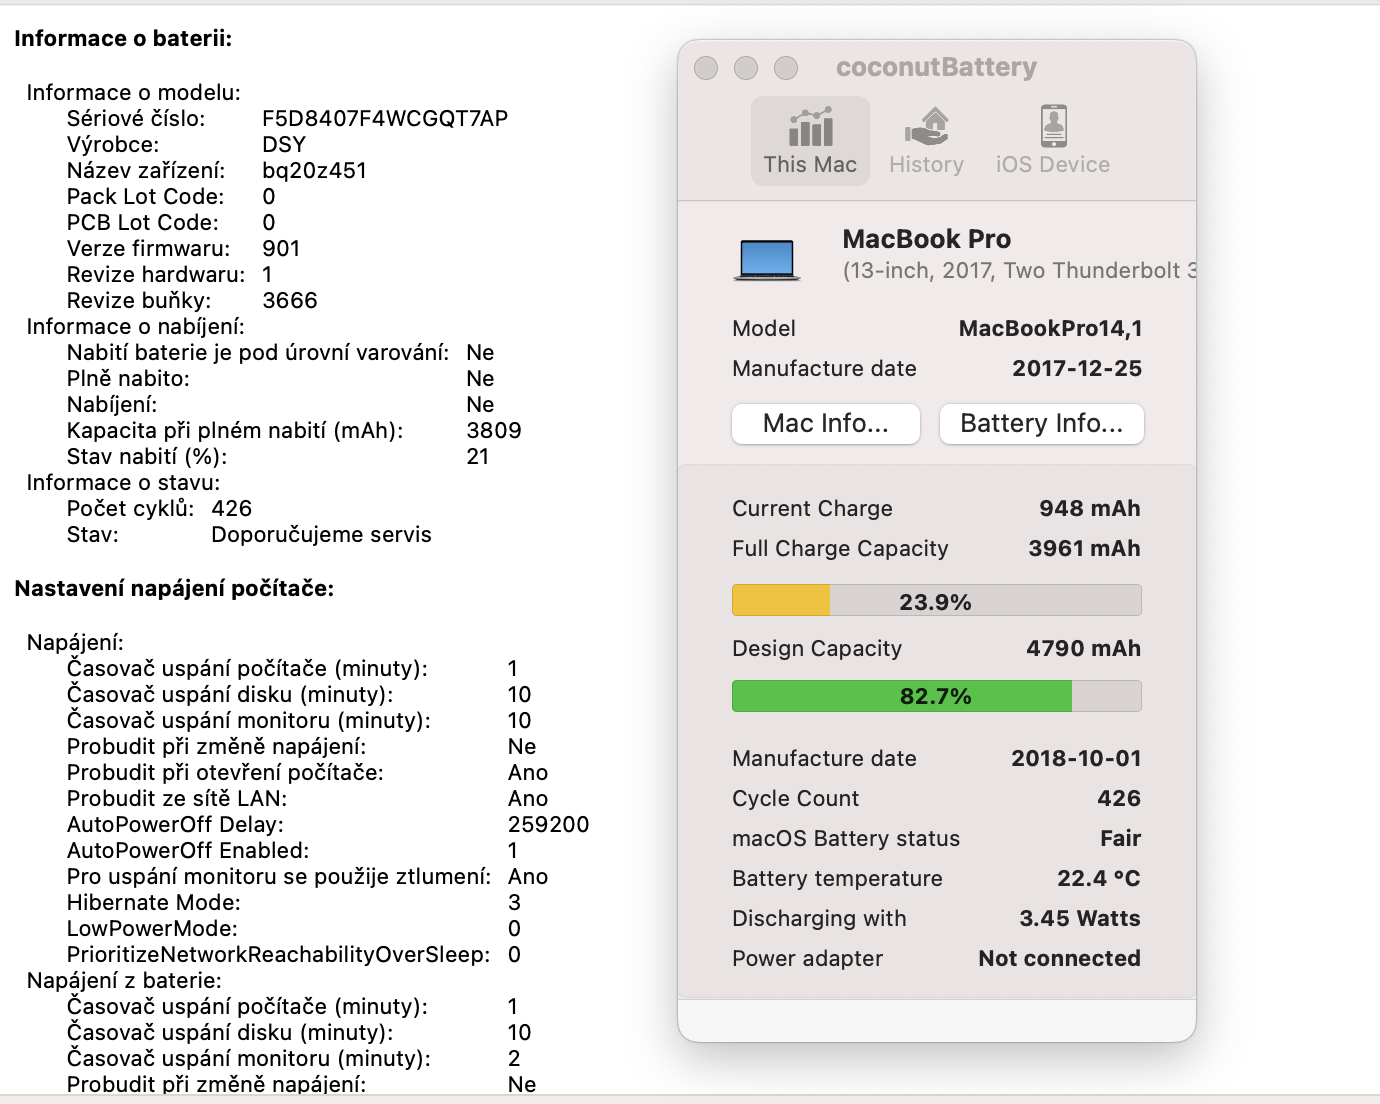Click the coconutBattery window title
The width and height of the screenshot is (1380, 1104).
[x=936, y=67]
